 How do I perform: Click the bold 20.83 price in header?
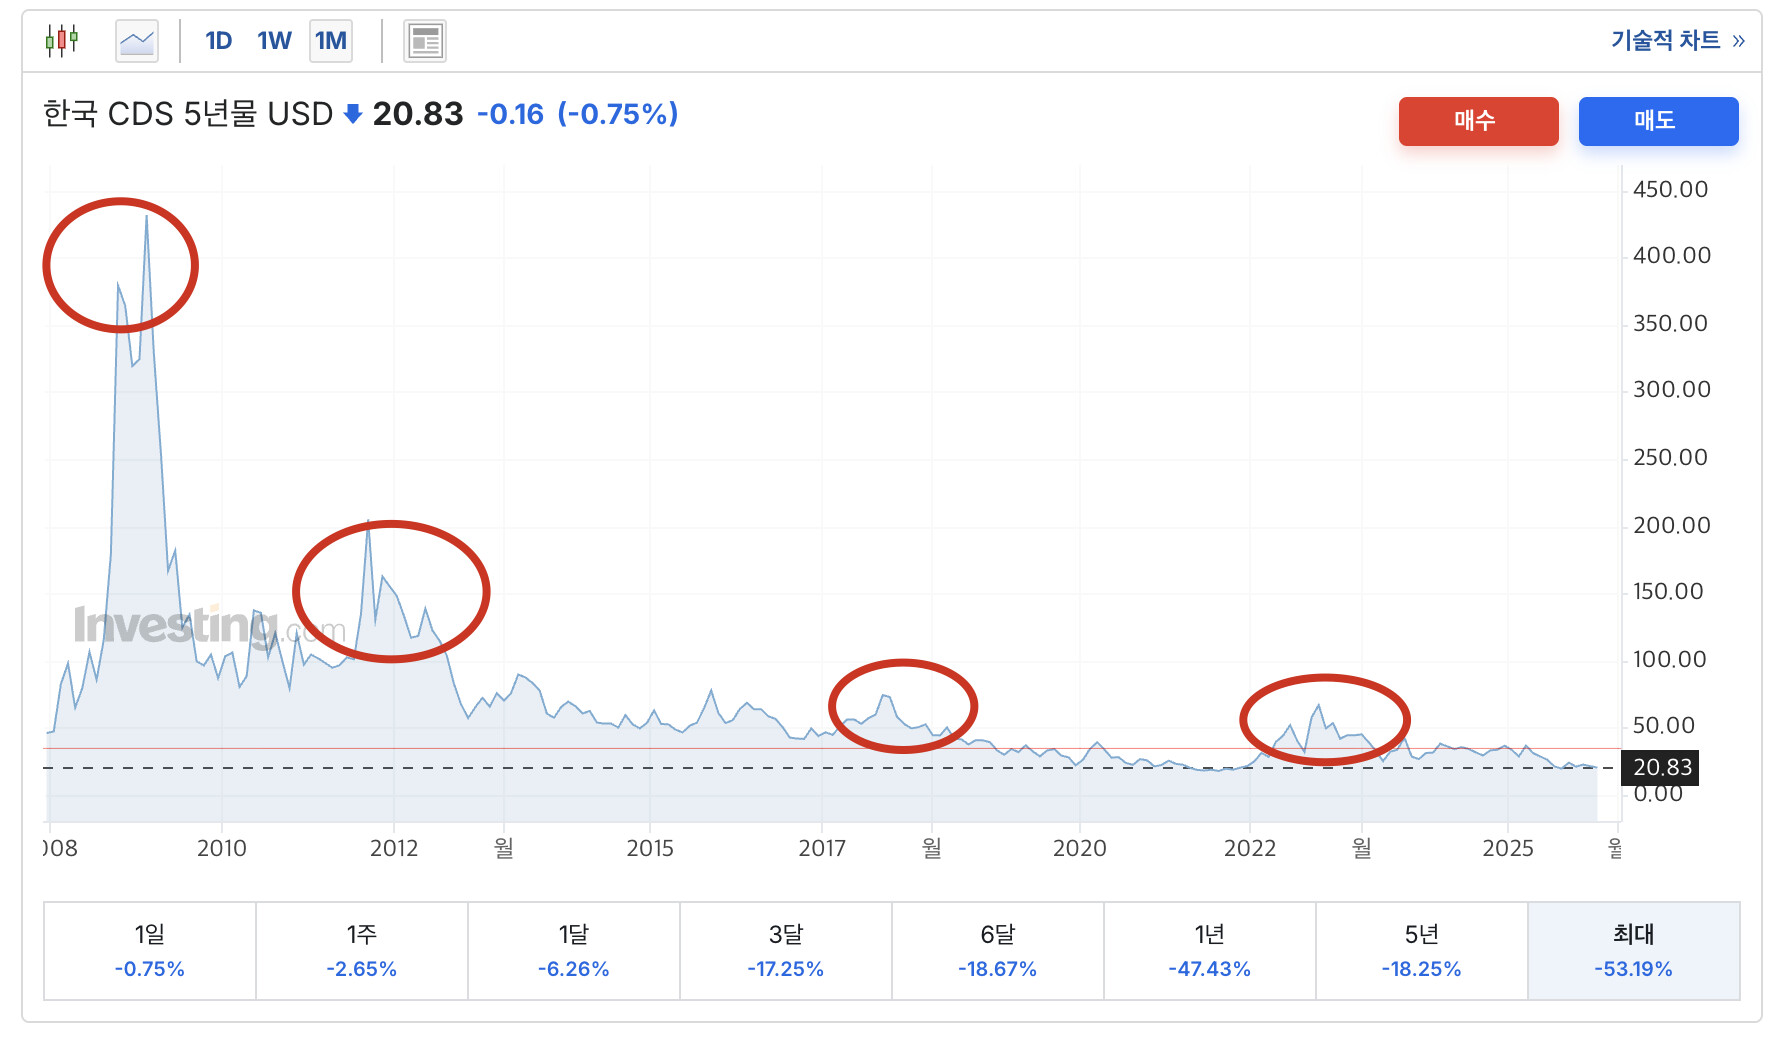tap(418, 114)
